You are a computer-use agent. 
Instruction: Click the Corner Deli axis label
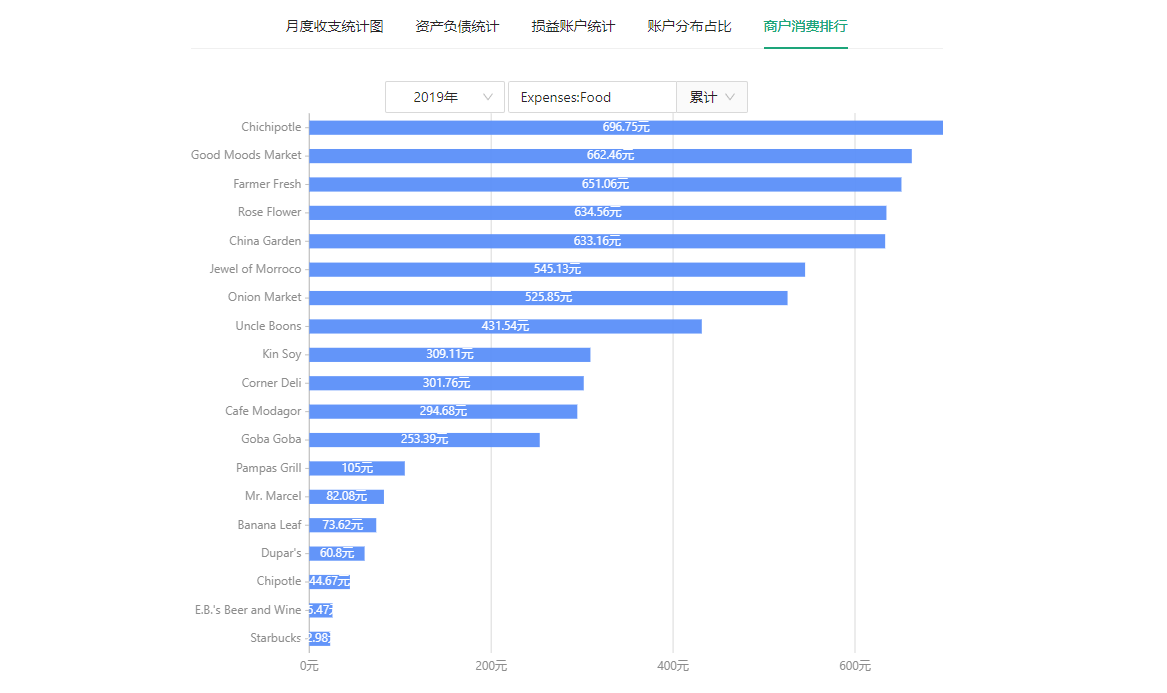(271, 383)
